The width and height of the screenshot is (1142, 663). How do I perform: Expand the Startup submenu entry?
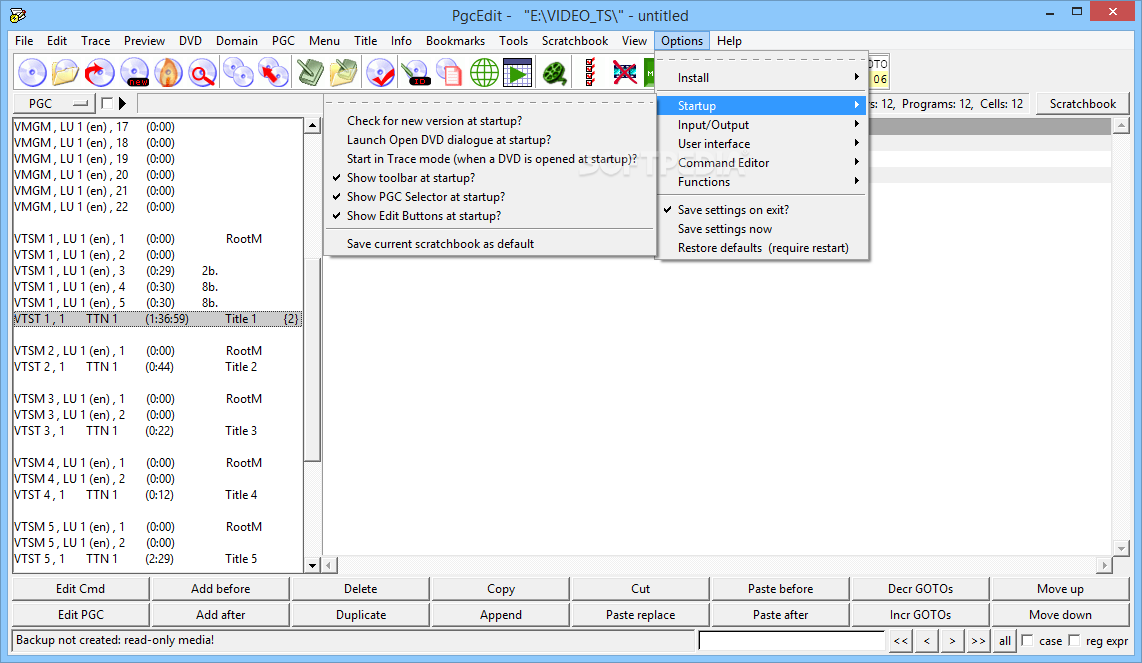[763, 106]
